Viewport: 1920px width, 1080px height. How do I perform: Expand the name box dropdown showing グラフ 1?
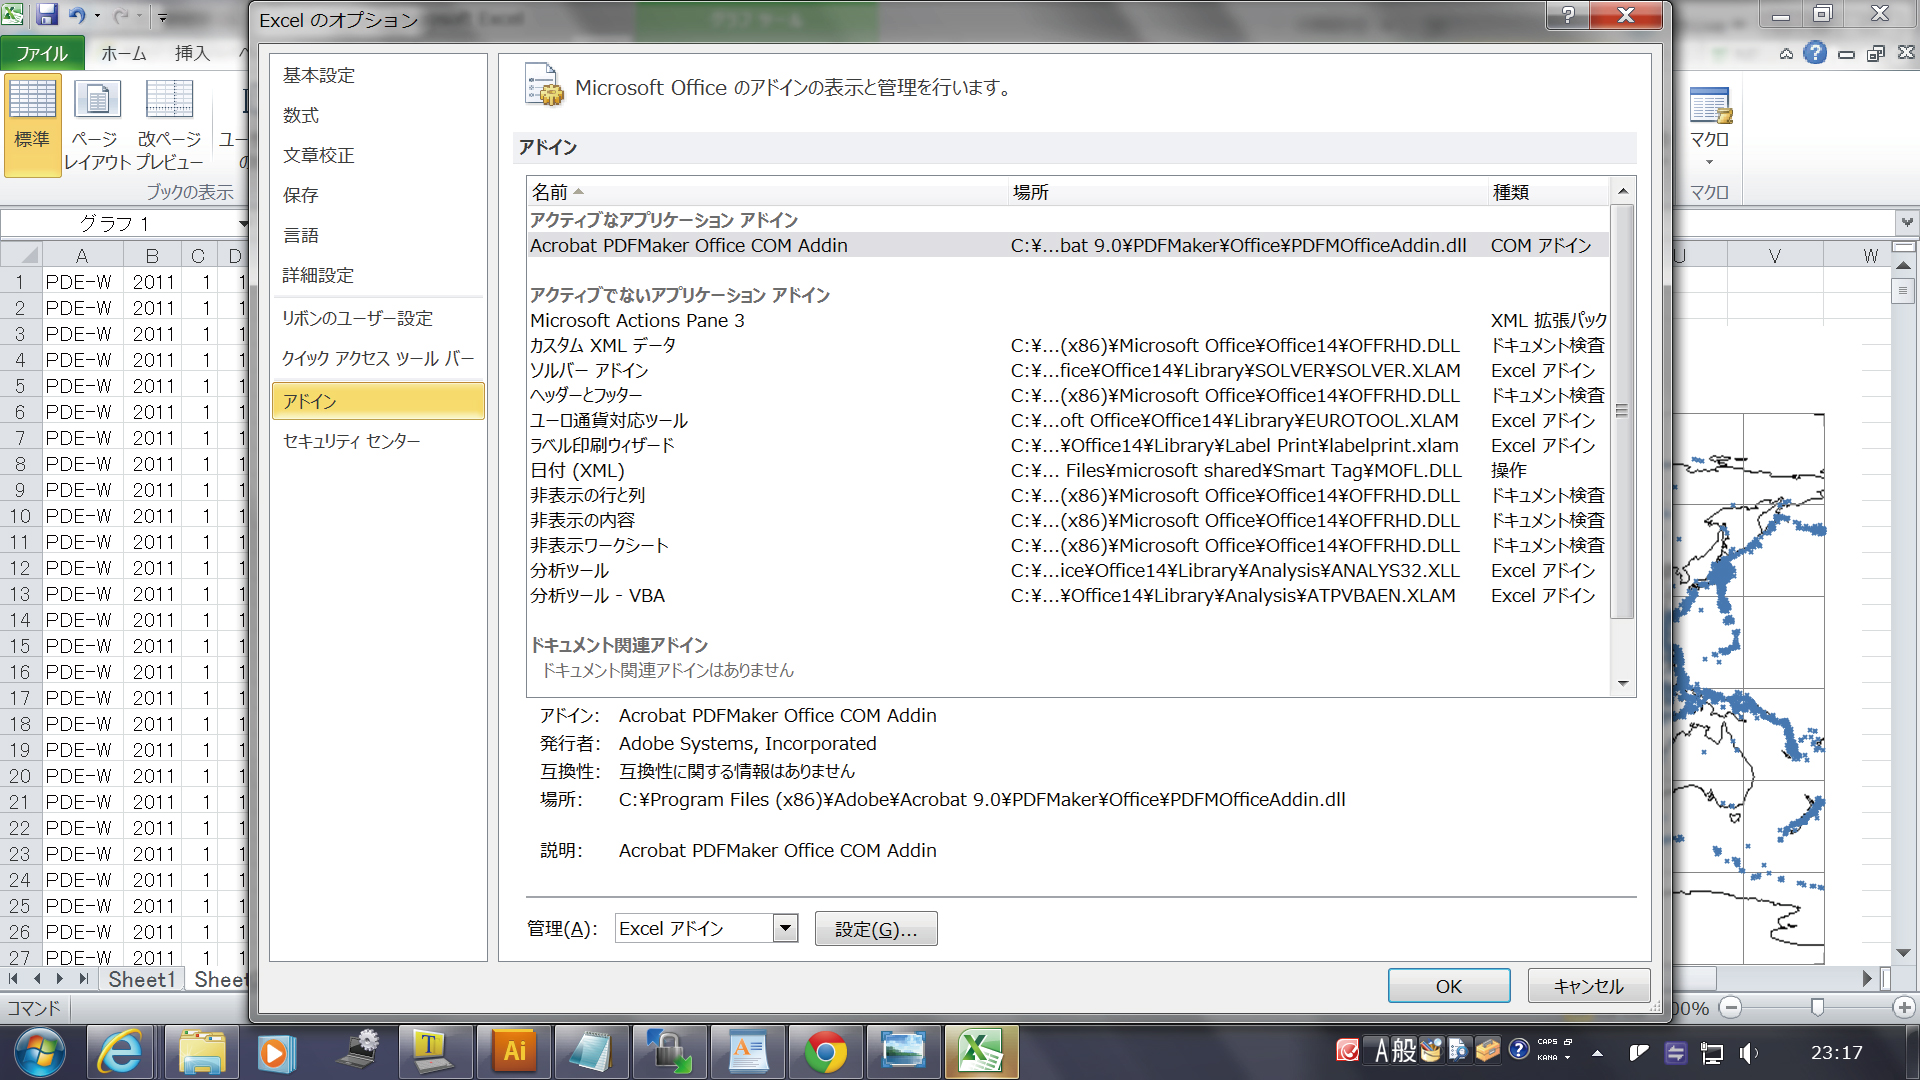[x=243, y=223]
